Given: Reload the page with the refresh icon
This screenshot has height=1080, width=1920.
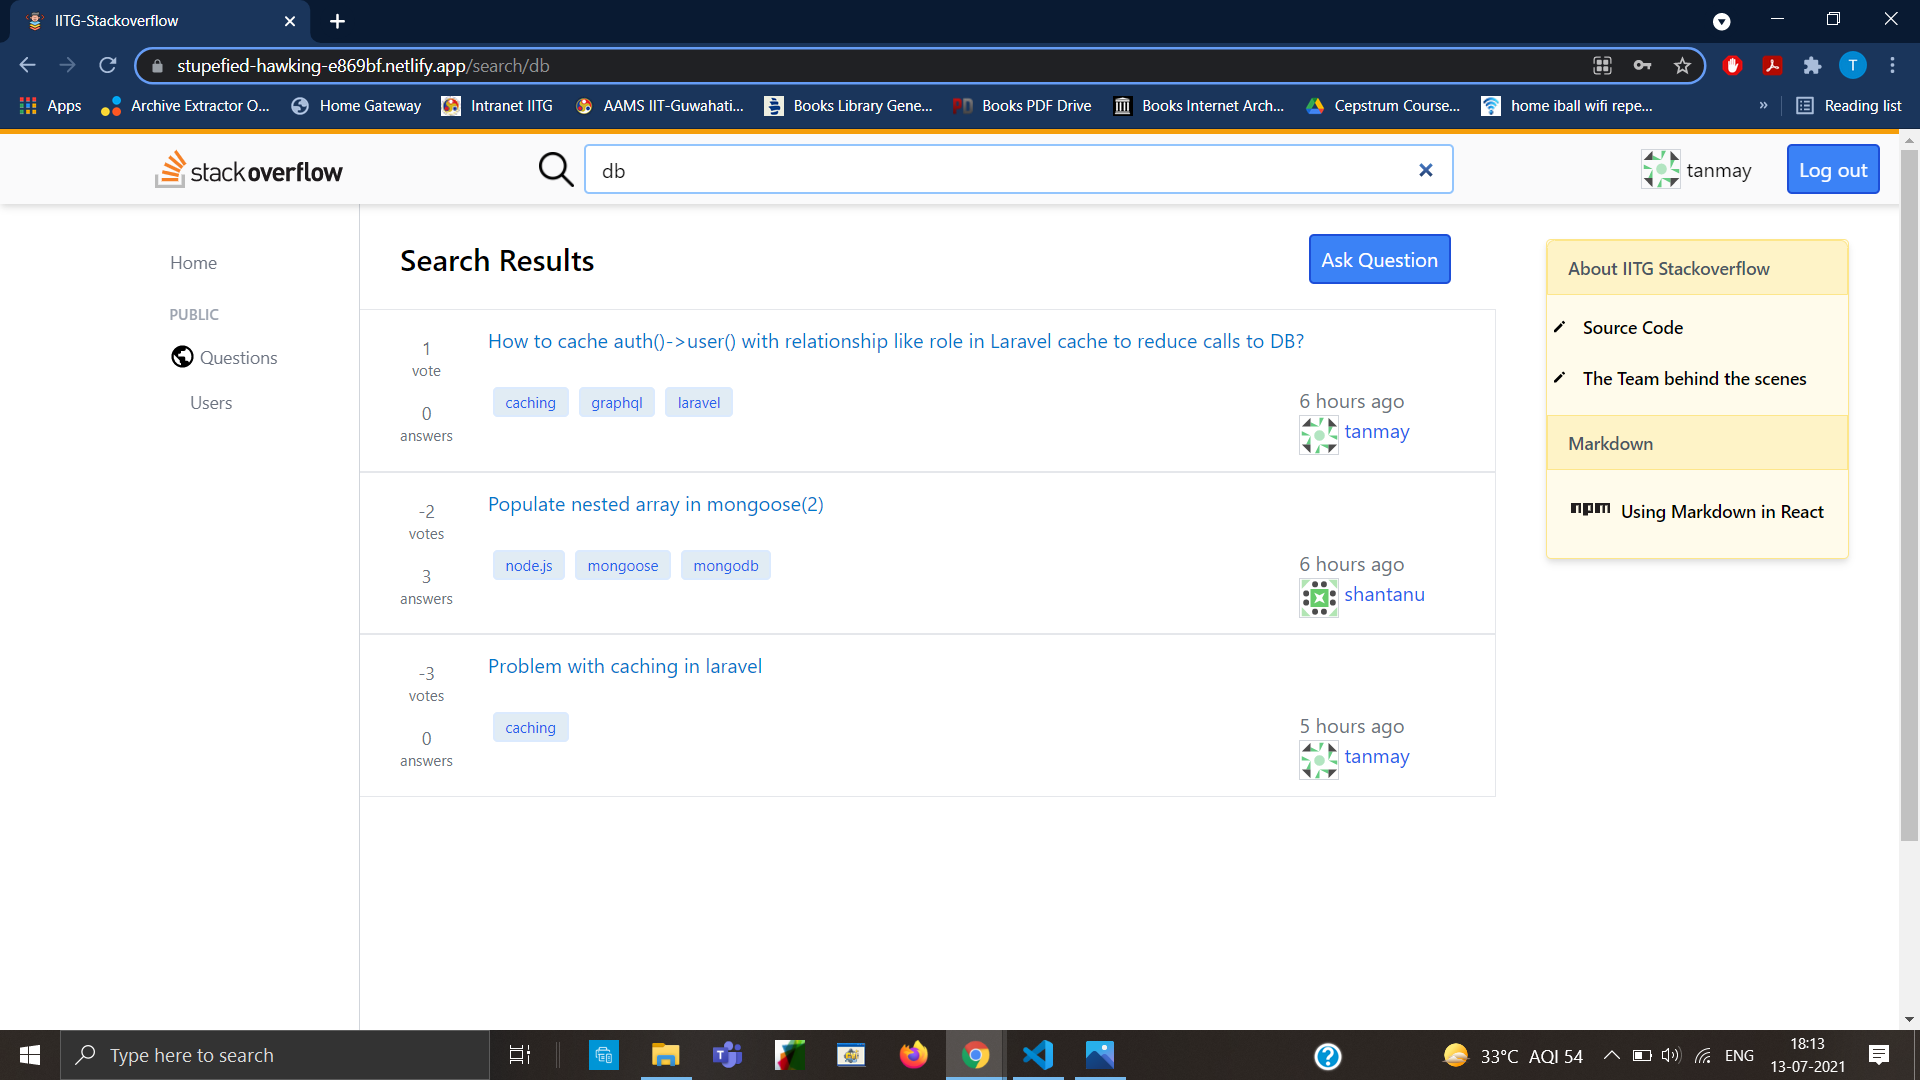Looking at the screenshot, I should point(108,66).
